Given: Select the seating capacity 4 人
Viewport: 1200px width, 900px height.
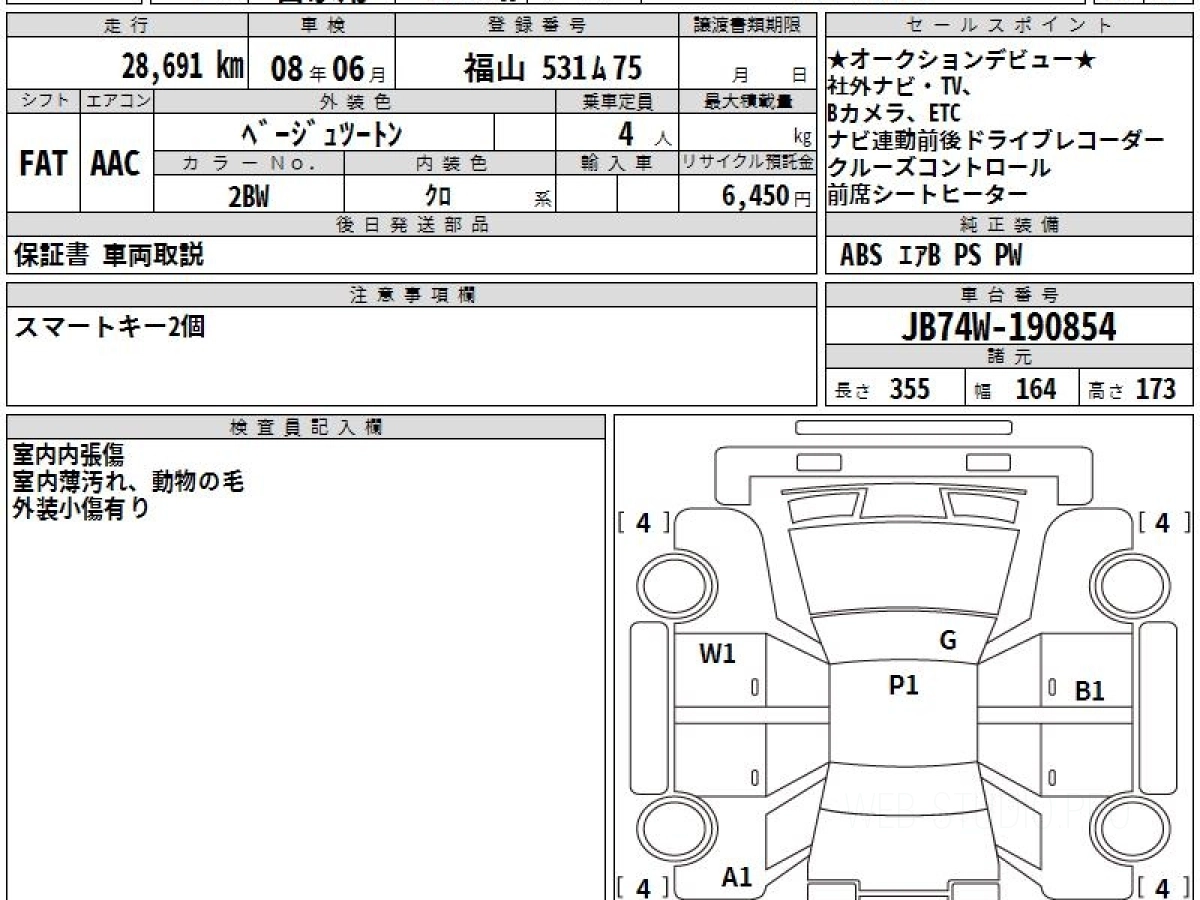Looking at the screenshot, I should 645,133.
